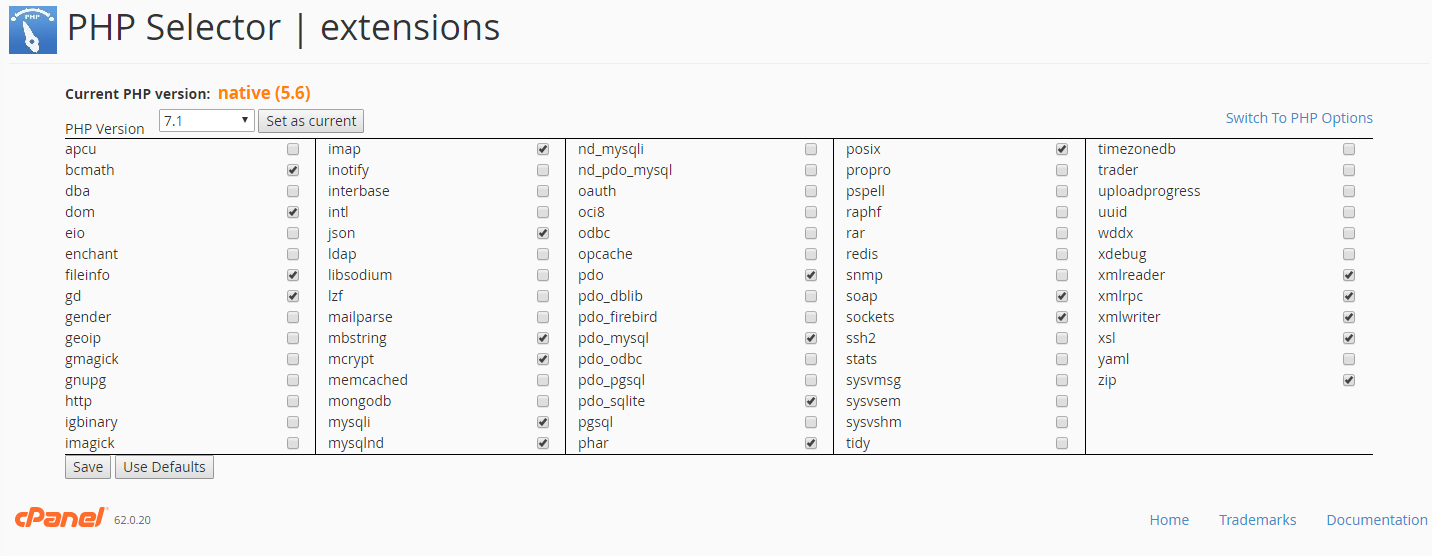1432x556 pixels.
Task: Enable the xdebug extension checkbox
Action: 1349,254
